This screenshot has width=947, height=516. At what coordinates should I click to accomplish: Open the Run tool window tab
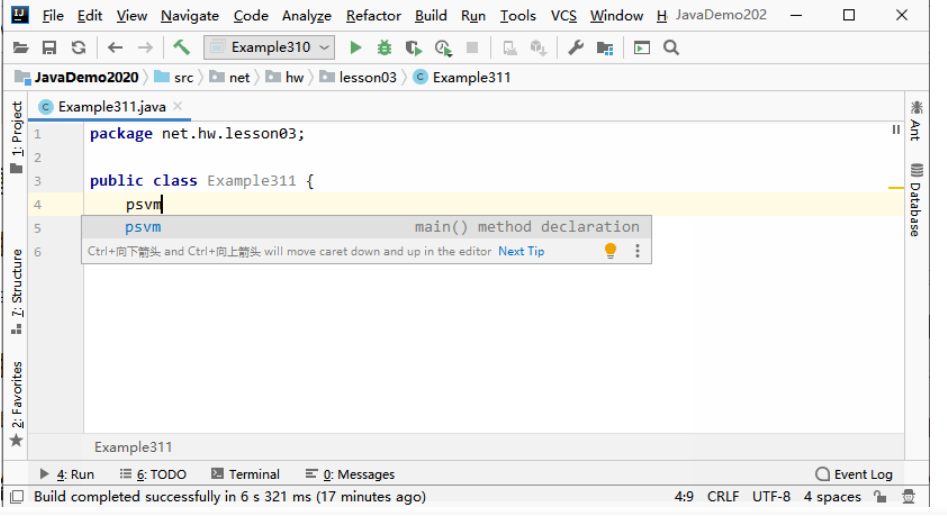click(66, 474)
